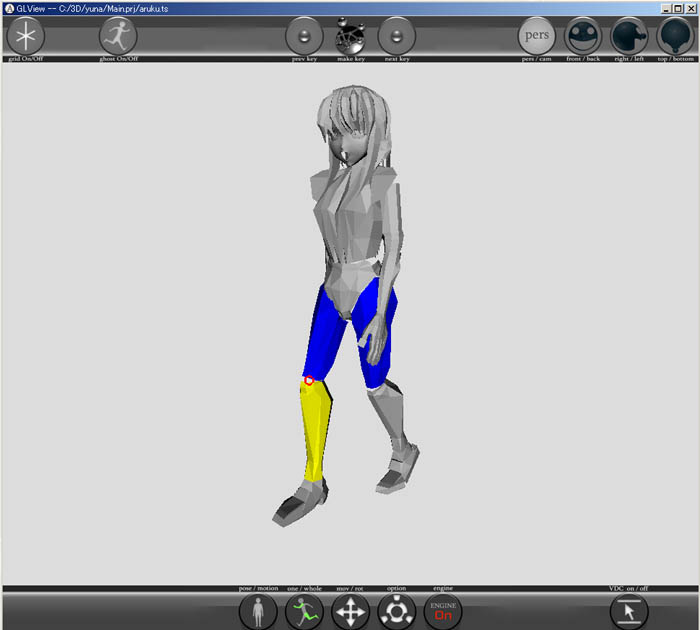Screen dimensions: 700x630
Task: Toggle one / whole selection mode
Action: click(x=306, y=611)
